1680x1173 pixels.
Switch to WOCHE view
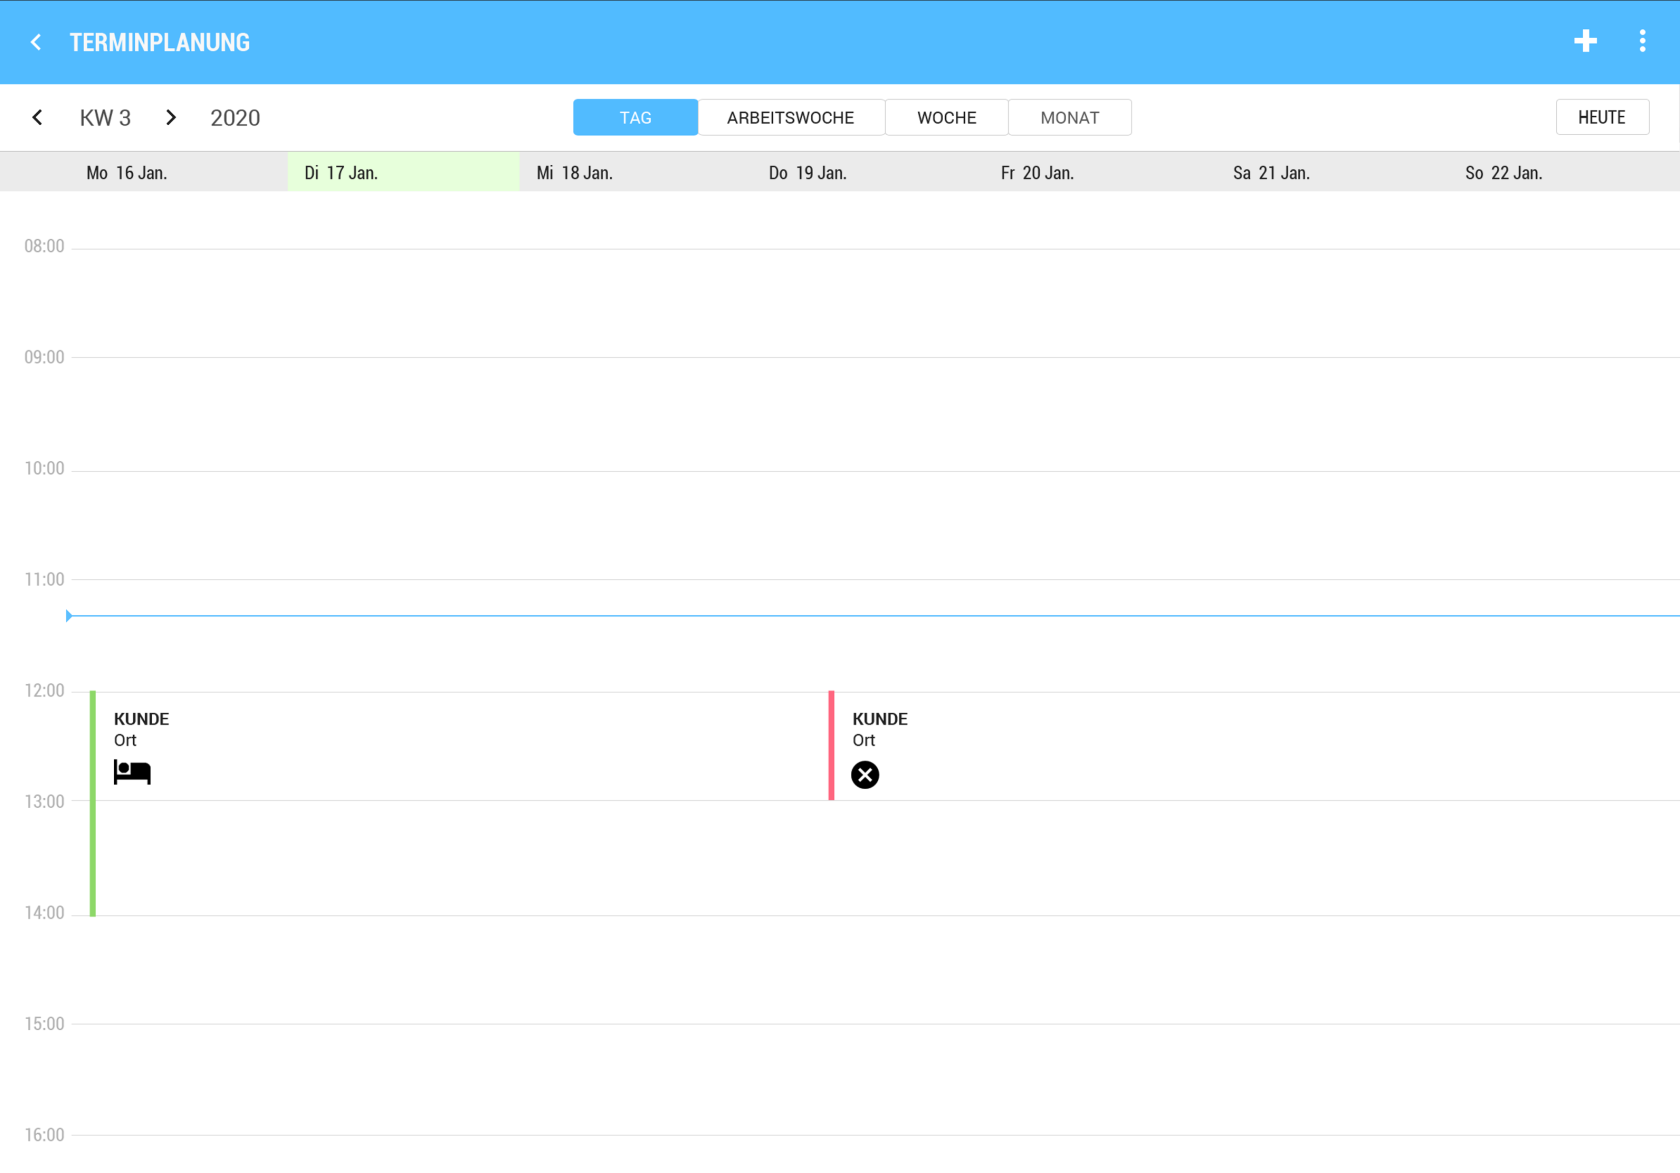947,118
